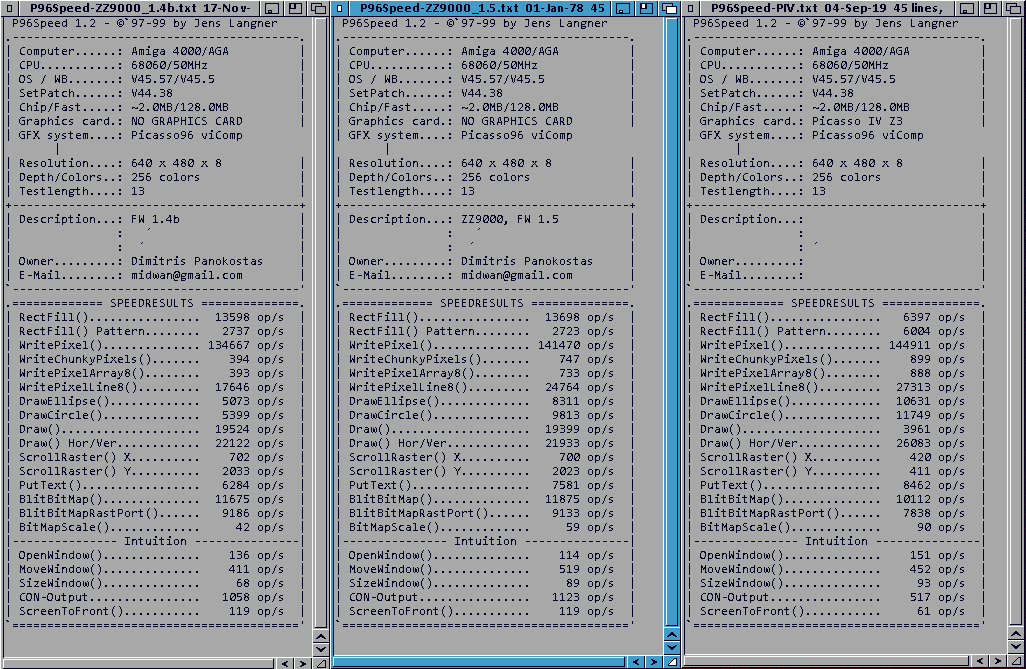Close the P96Speed-ZZ9000_1.5.txt window

click(x=340, y=9)
